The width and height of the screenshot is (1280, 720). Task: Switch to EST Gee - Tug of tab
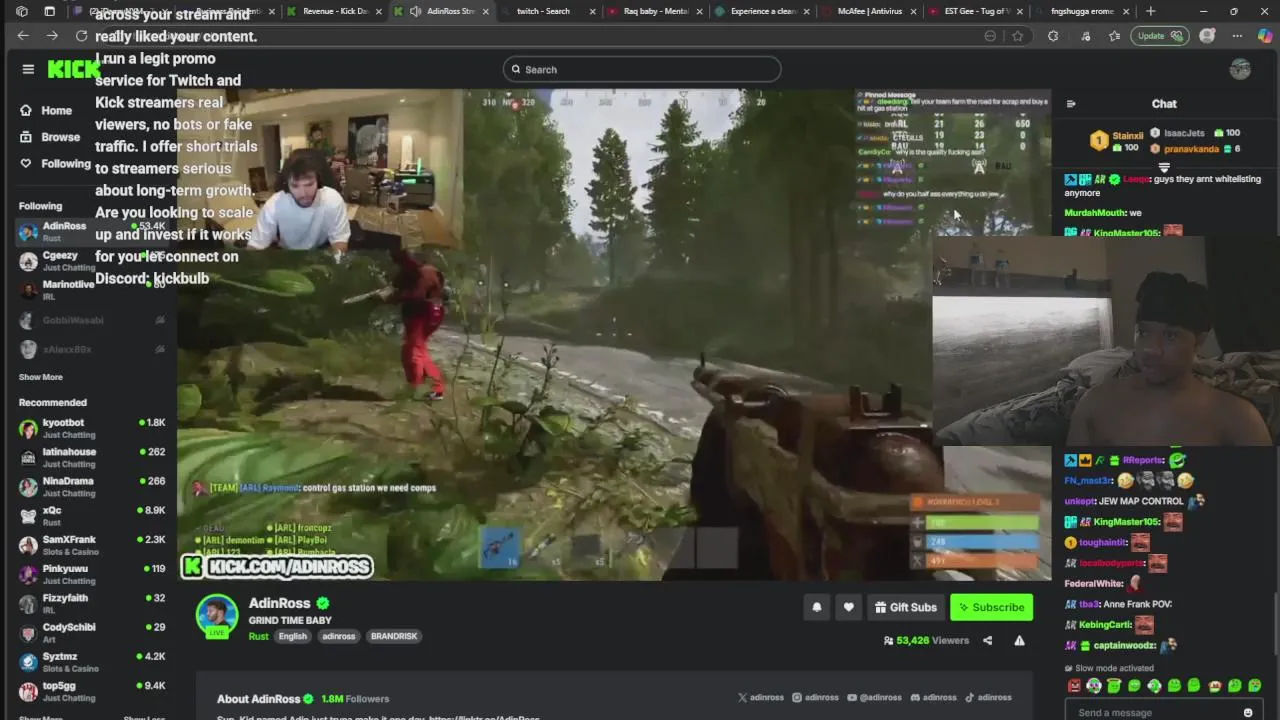point(977,11)
